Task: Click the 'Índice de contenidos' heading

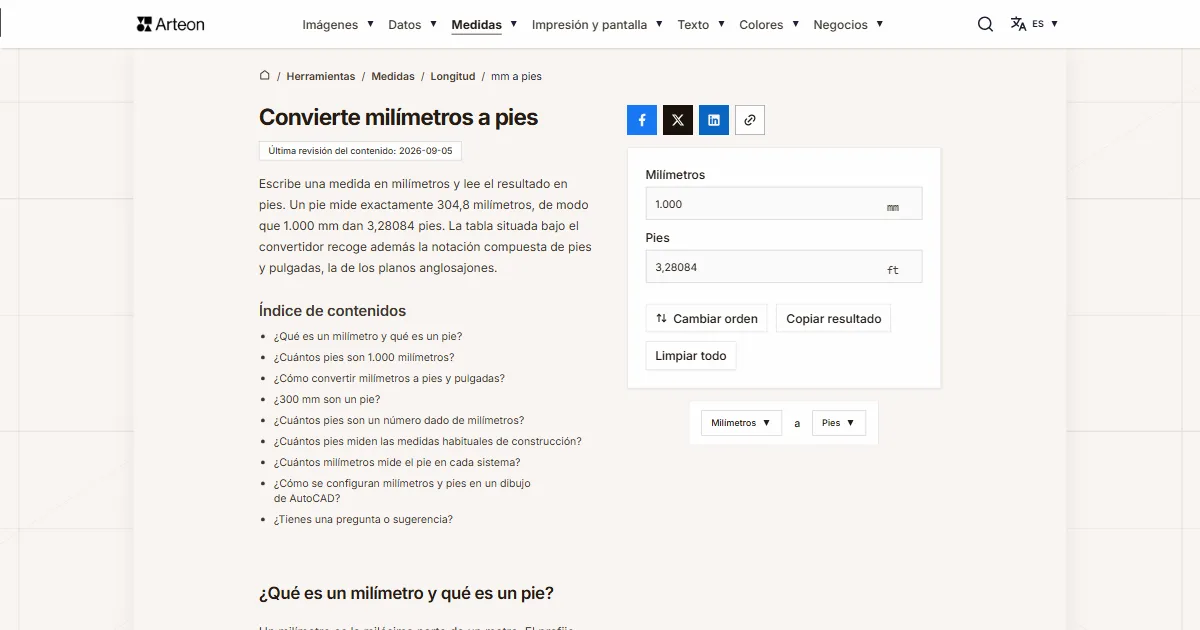Action: tap(332, 311)
